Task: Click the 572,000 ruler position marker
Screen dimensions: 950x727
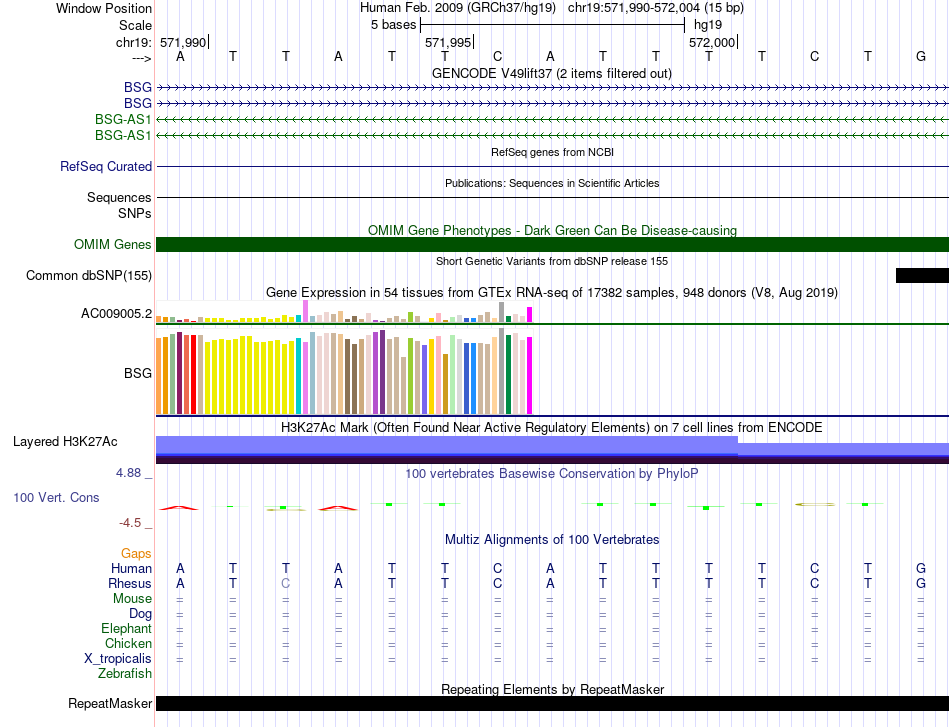Action: pyautogui.click(x=712, y=42)
